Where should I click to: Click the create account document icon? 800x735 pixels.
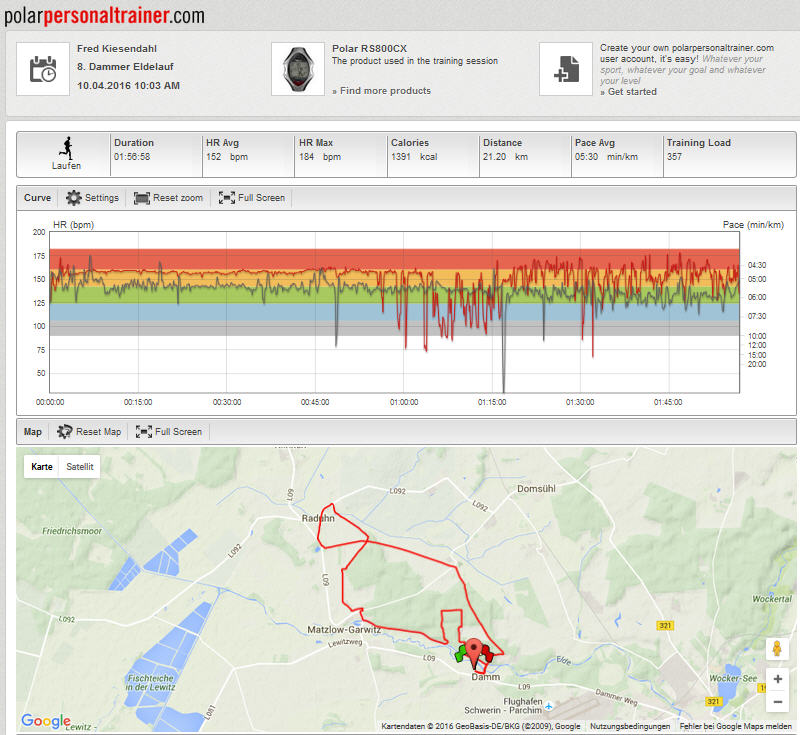566,69
